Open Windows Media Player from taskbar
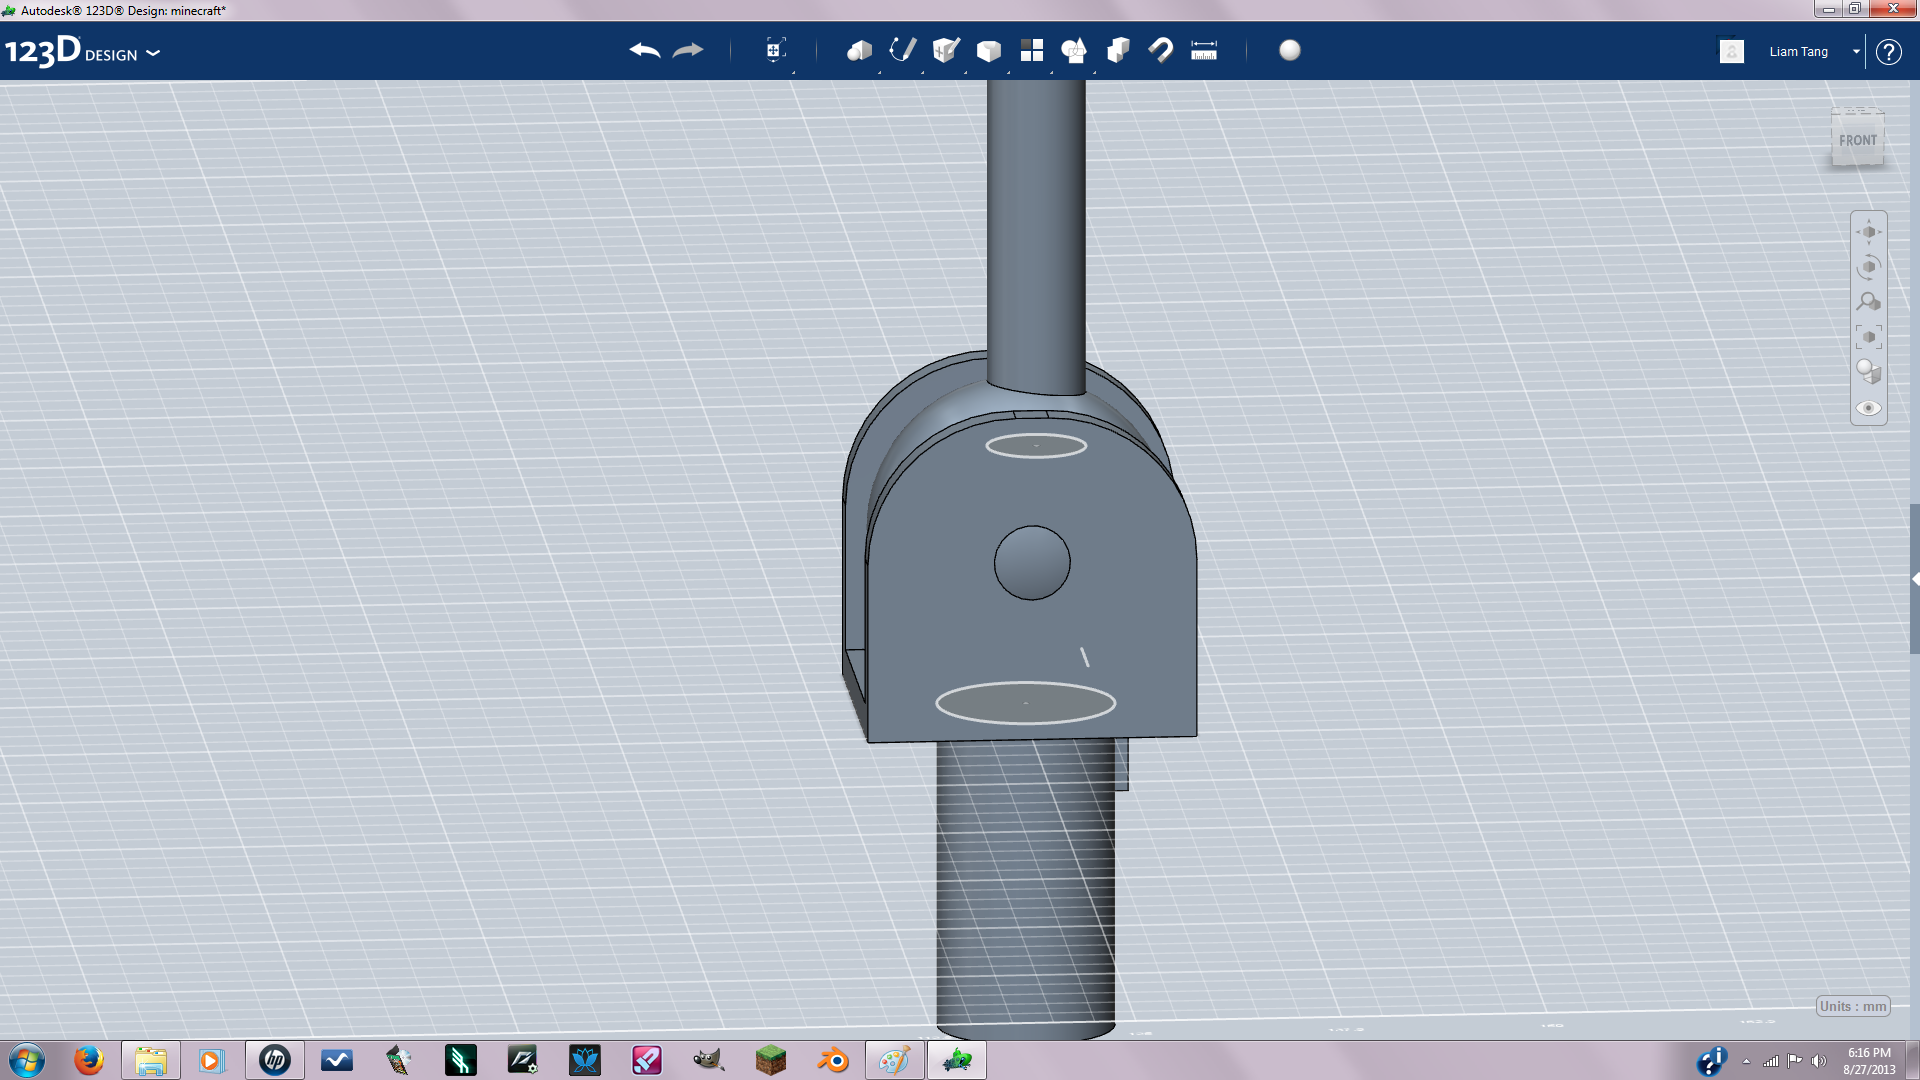1920x1080 pixels. click(211, 1060)
